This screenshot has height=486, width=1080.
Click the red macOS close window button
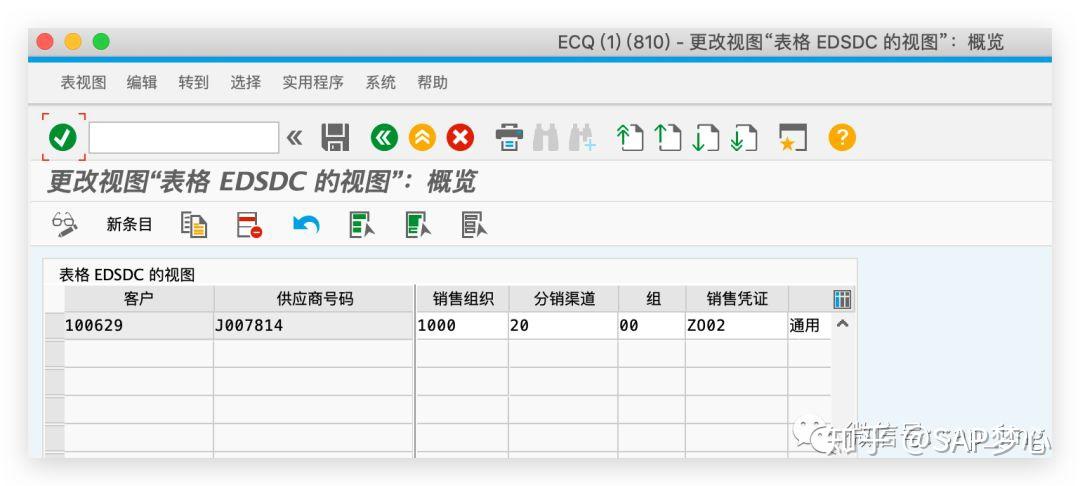tap(45, 42)
